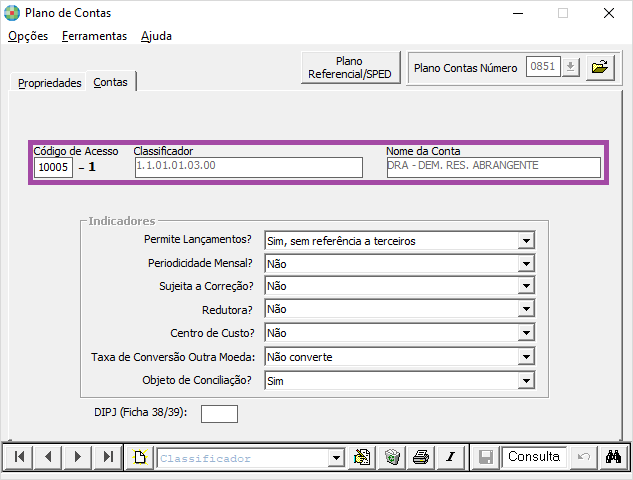The width and height of the screenshot is (633, 480).
Task: Click the binoculars search icon
Action: [x=613, y=457]
